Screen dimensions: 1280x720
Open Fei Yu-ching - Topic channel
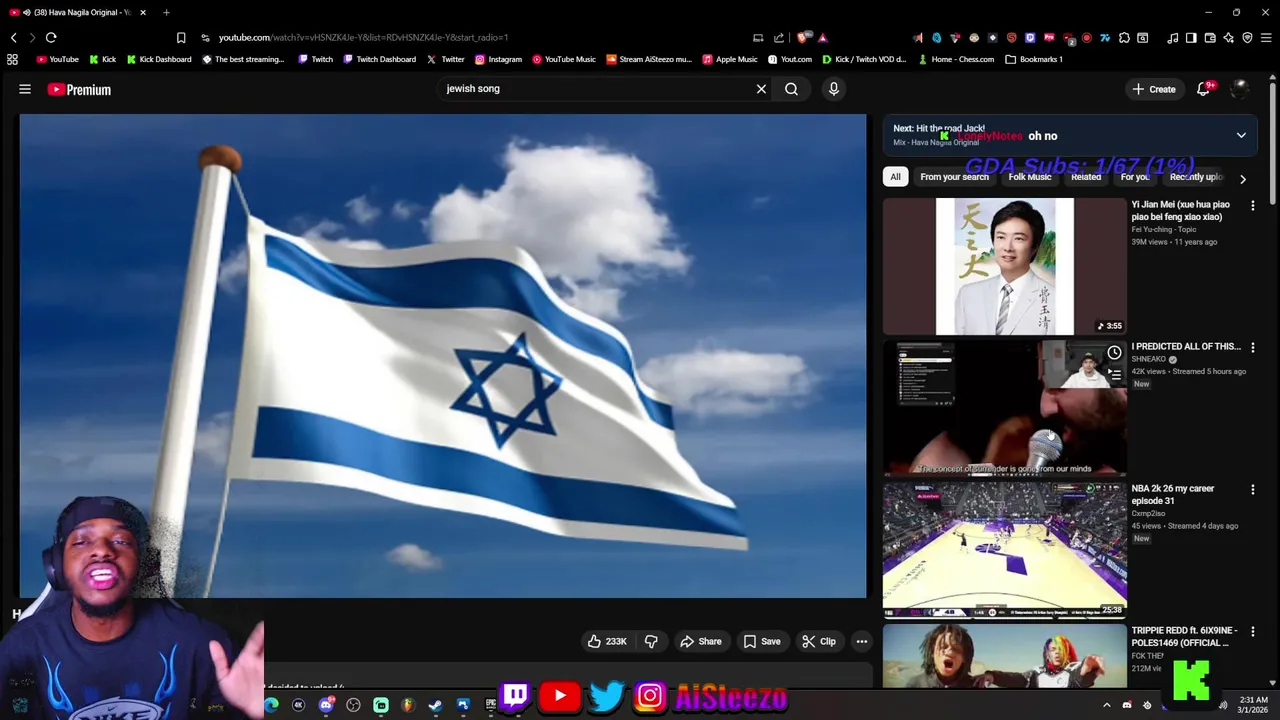coord(1163,229)
